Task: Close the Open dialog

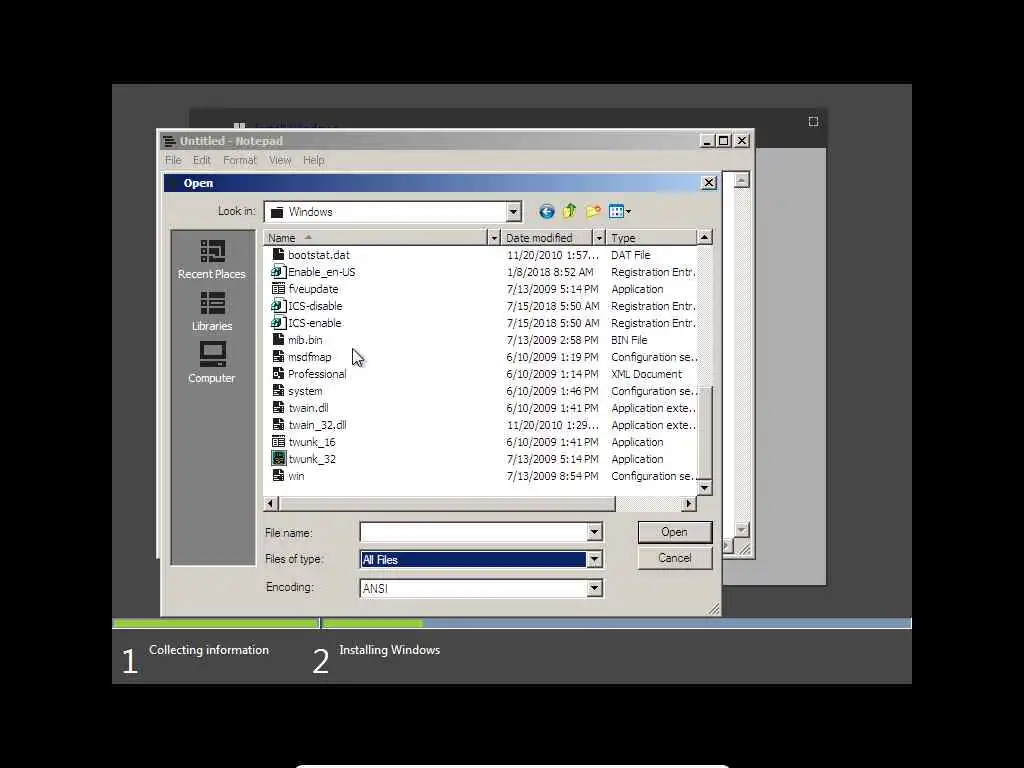Action: click(x=709, y=183)
